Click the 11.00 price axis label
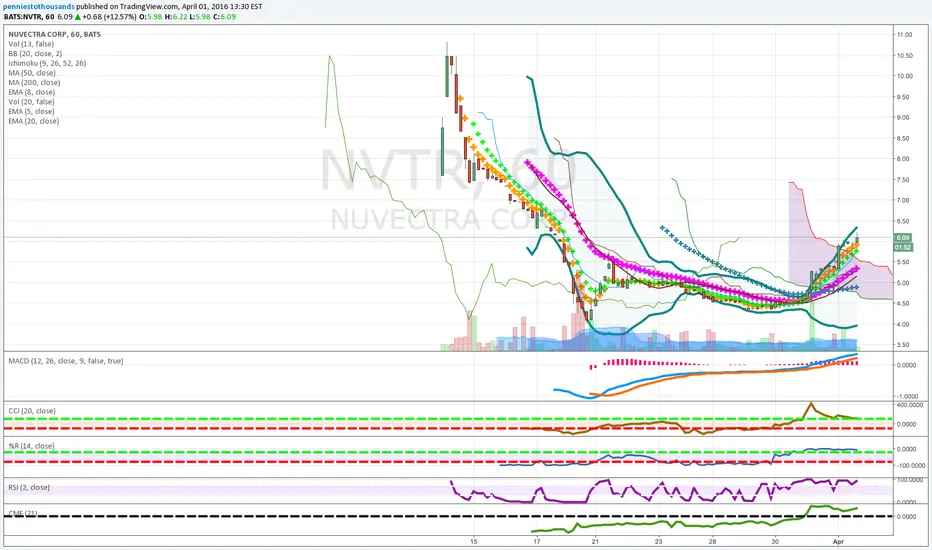The width and height of the screenshot is (932, 550). (905, 35)
